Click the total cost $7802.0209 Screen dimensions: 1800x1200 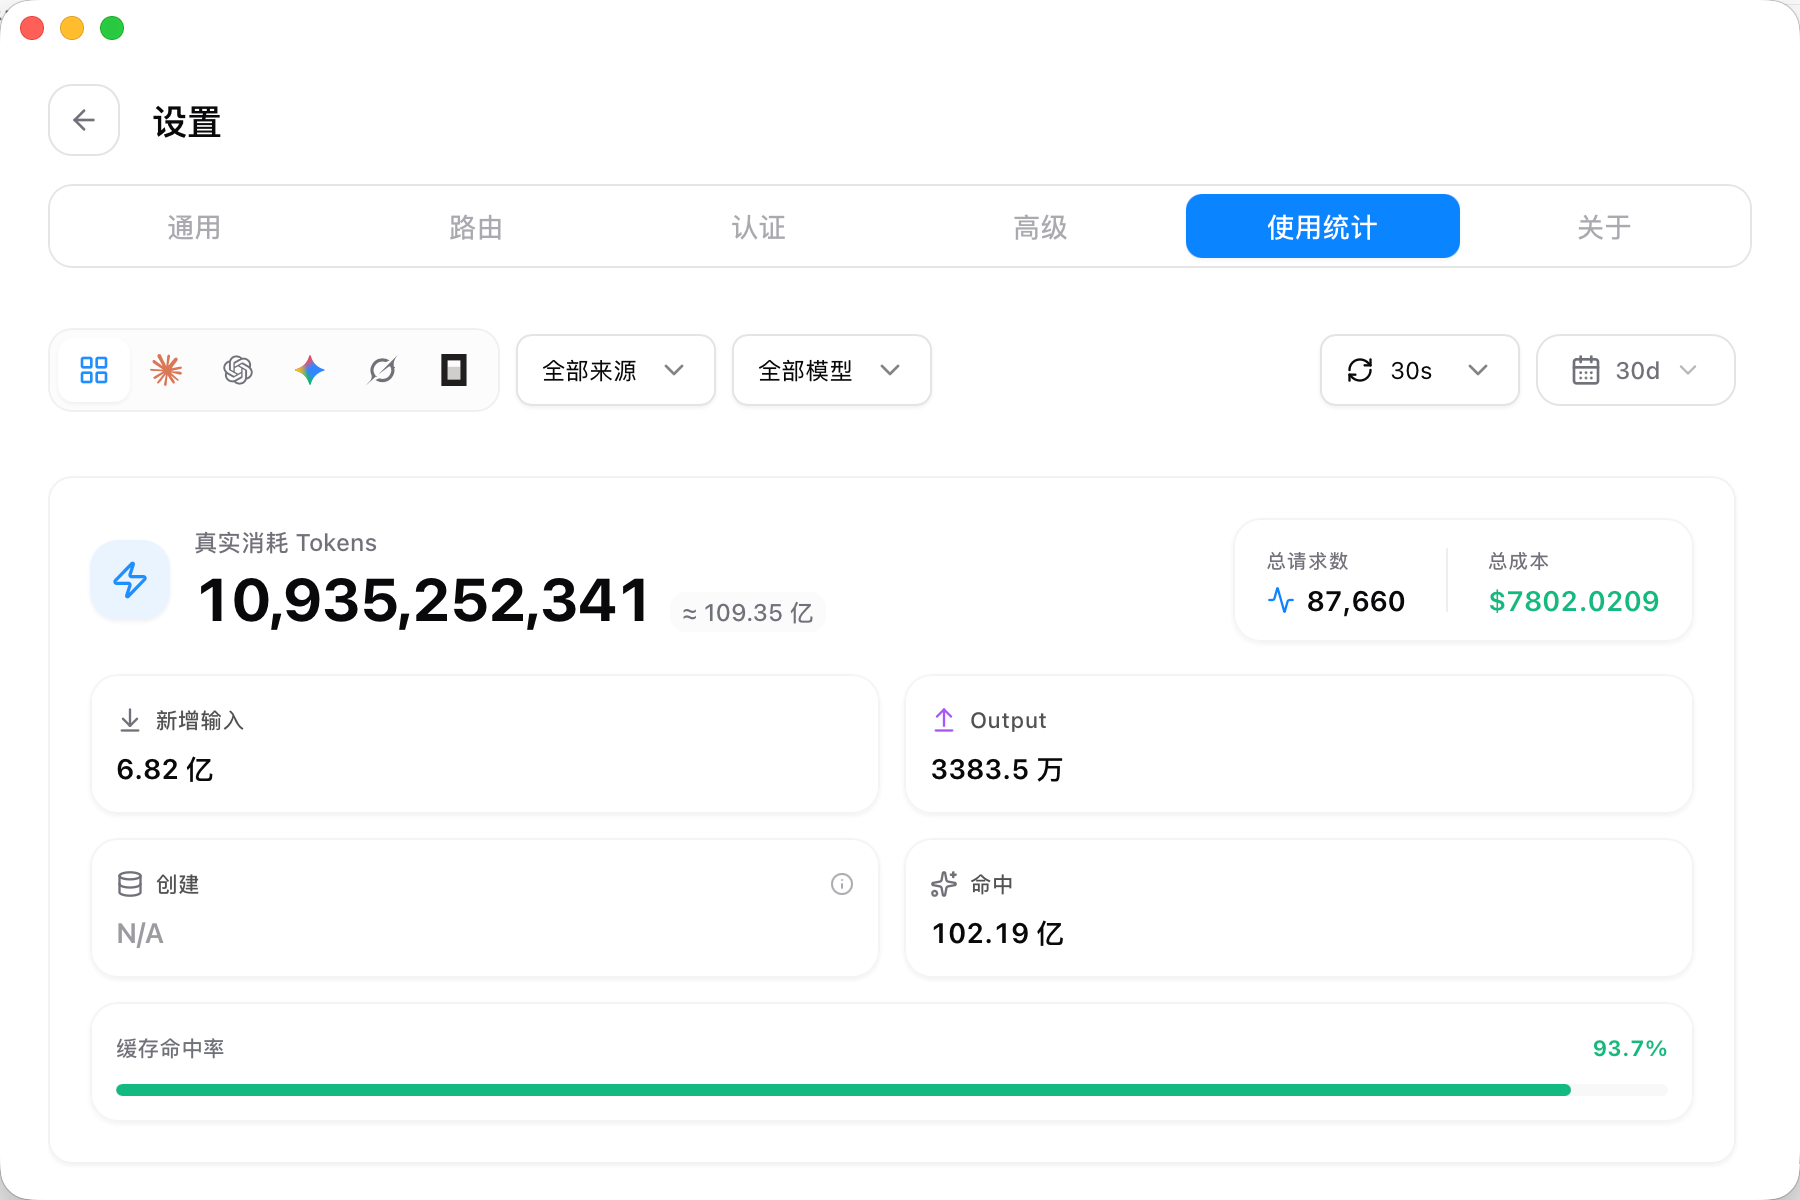pyautogui.click(x=1574, y=601)
